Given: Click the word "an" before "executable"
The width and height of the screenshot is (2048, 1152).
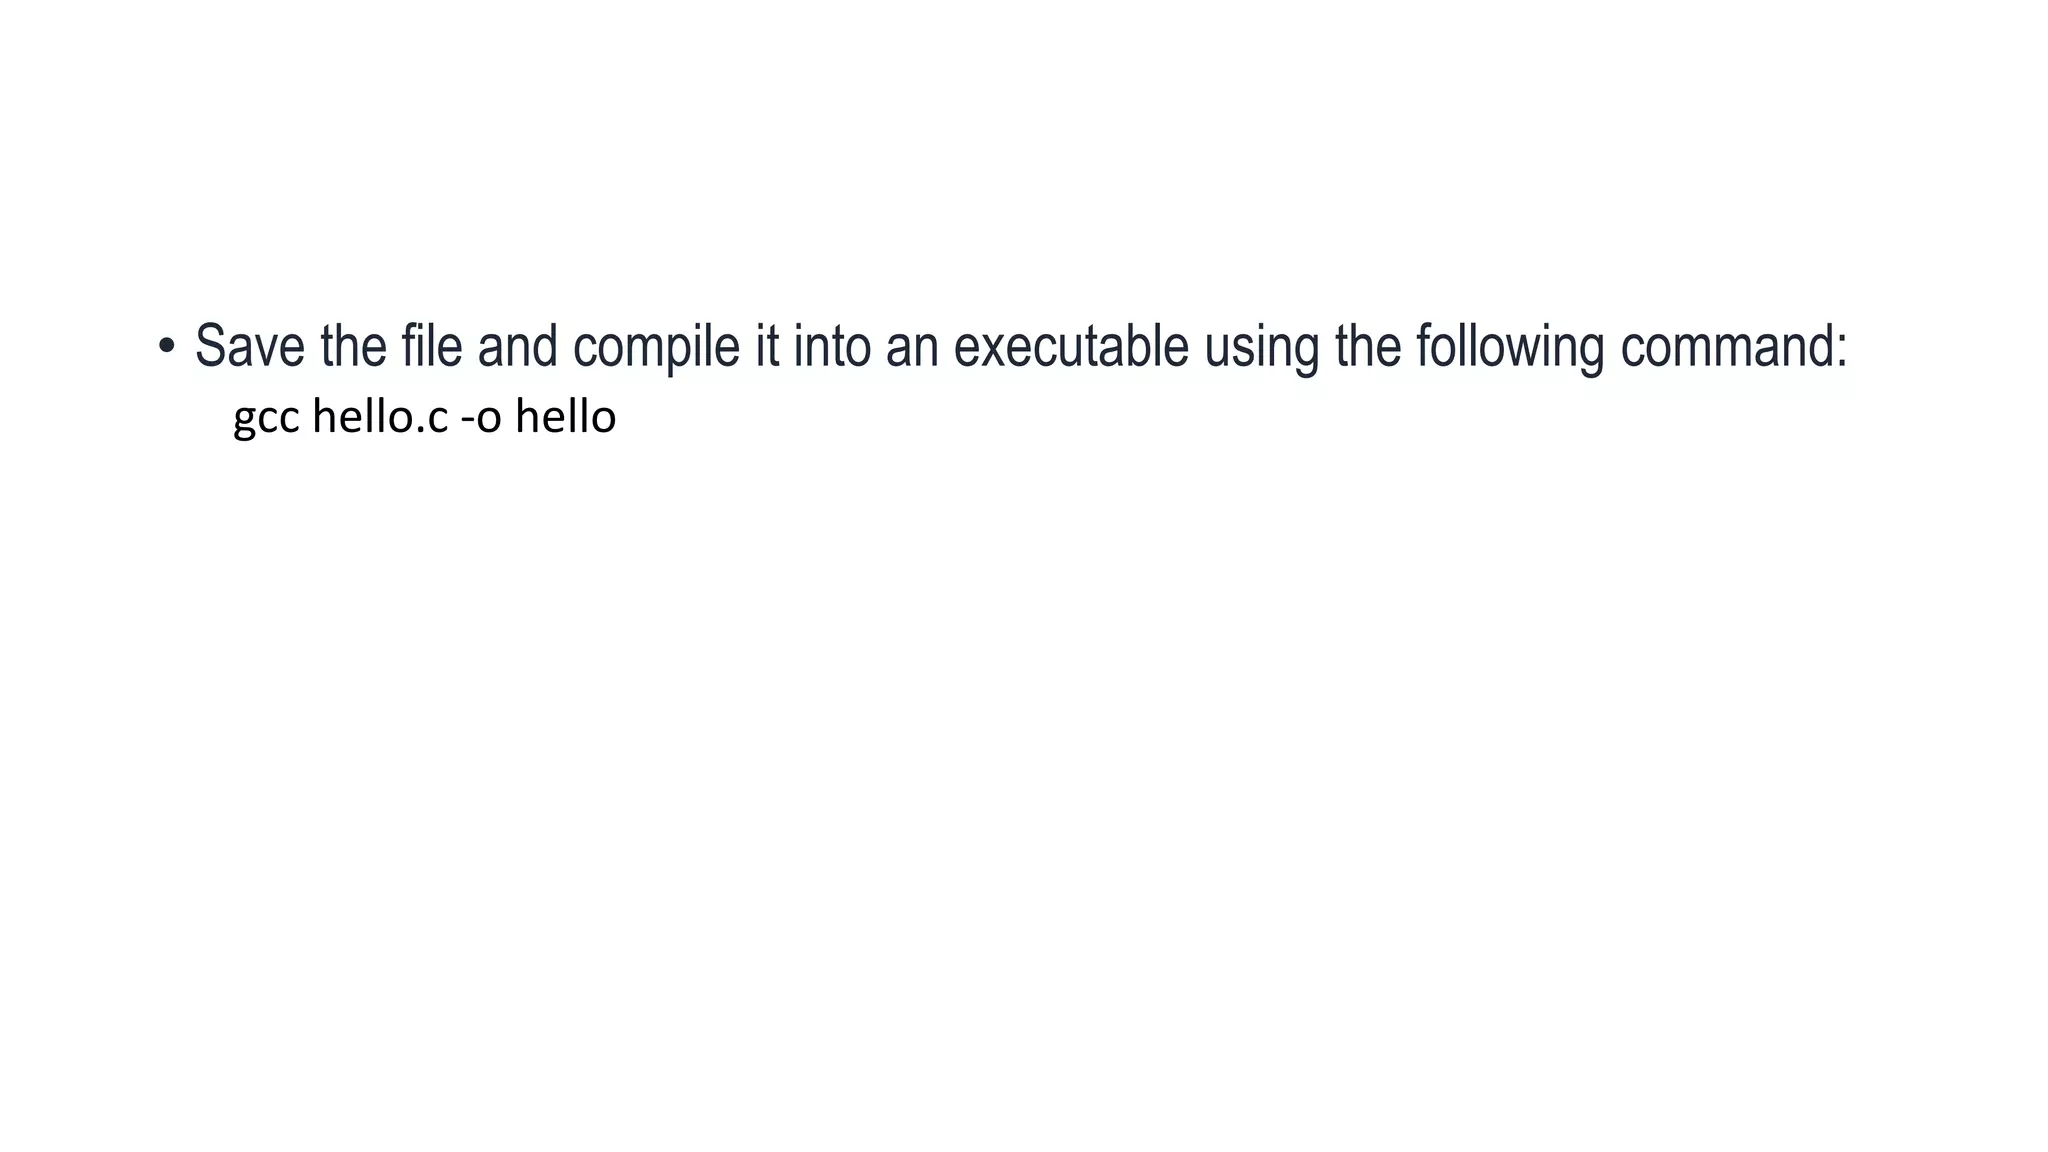Looking at the screenshot, I should click(912, 348).
